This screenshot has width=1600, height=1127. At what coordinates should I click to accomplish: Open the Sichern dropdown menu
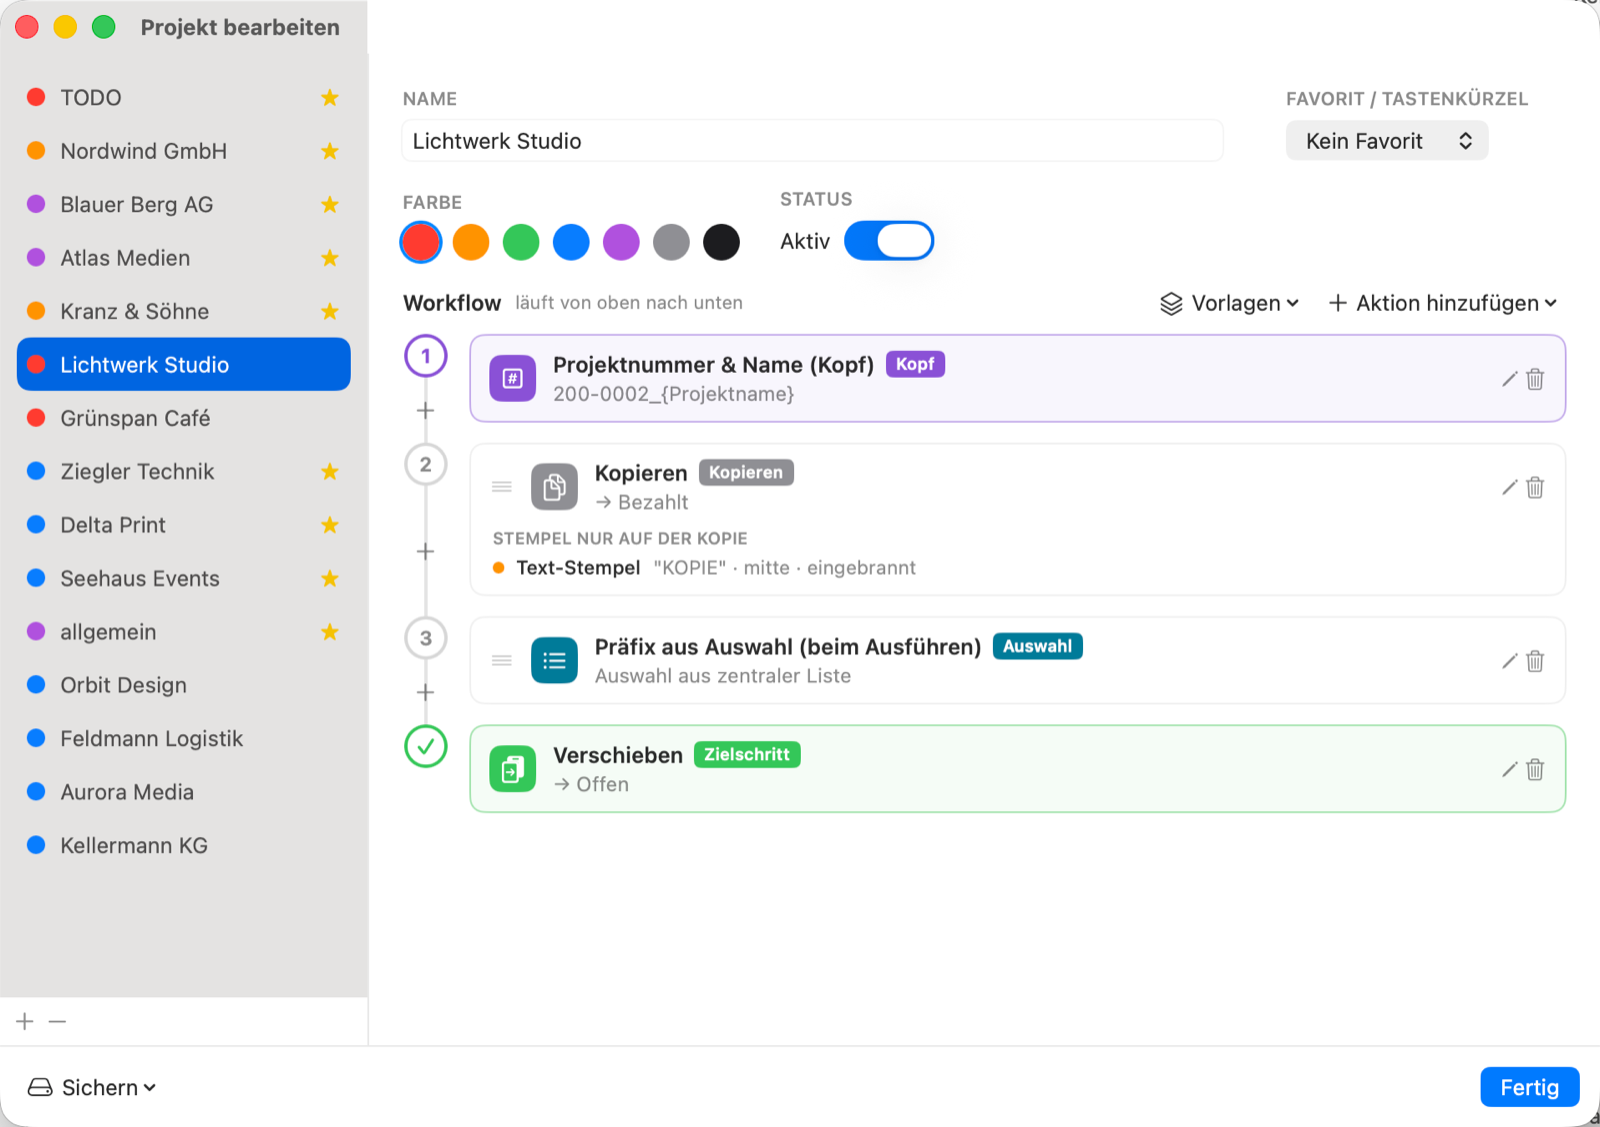tap(92, 1087)
